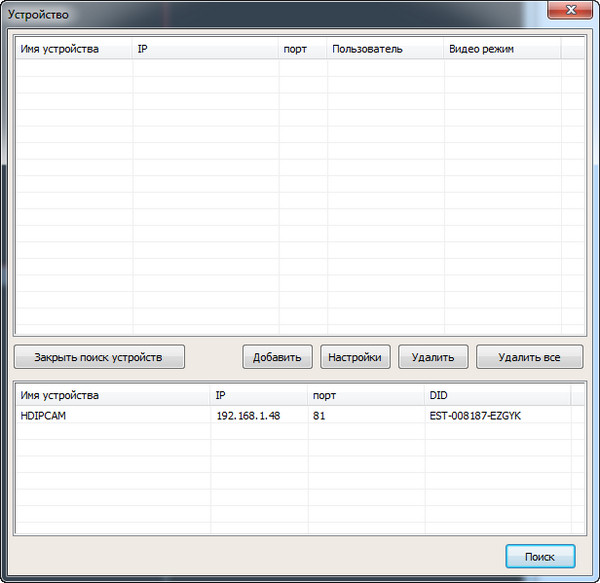Open Настройки device settings
Image resolution: width=600 pixels, height=583 pixels.
(x=355, y=357)
